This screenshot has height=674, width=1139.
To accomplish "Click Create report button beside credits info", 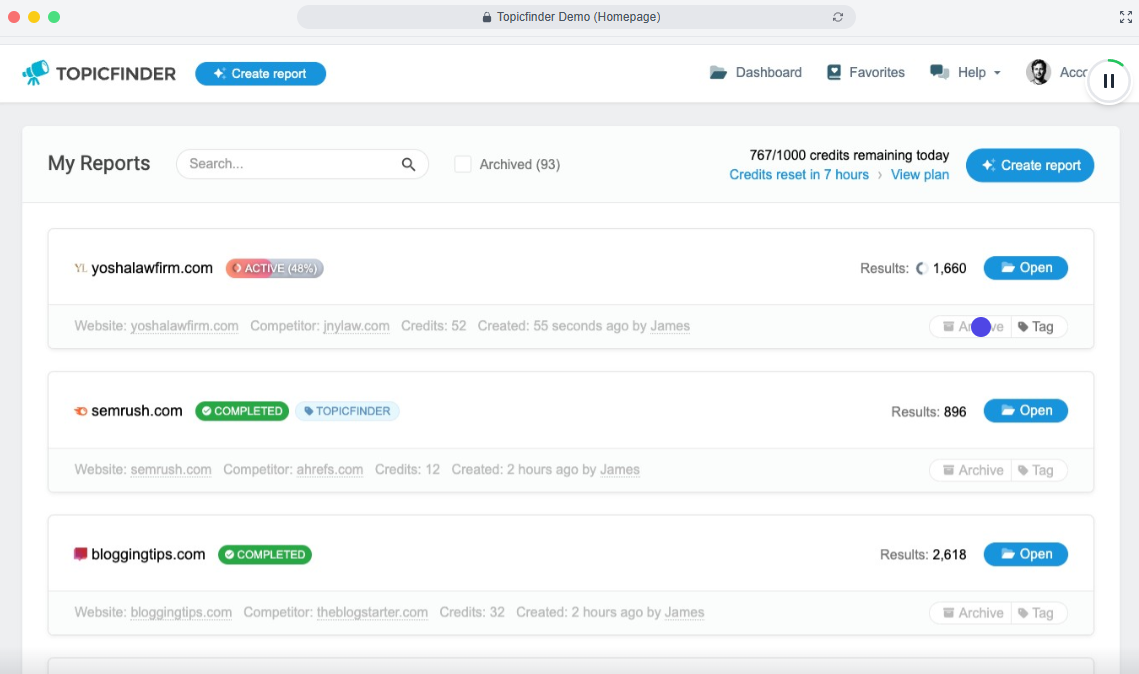I will tap(1029, 165).
